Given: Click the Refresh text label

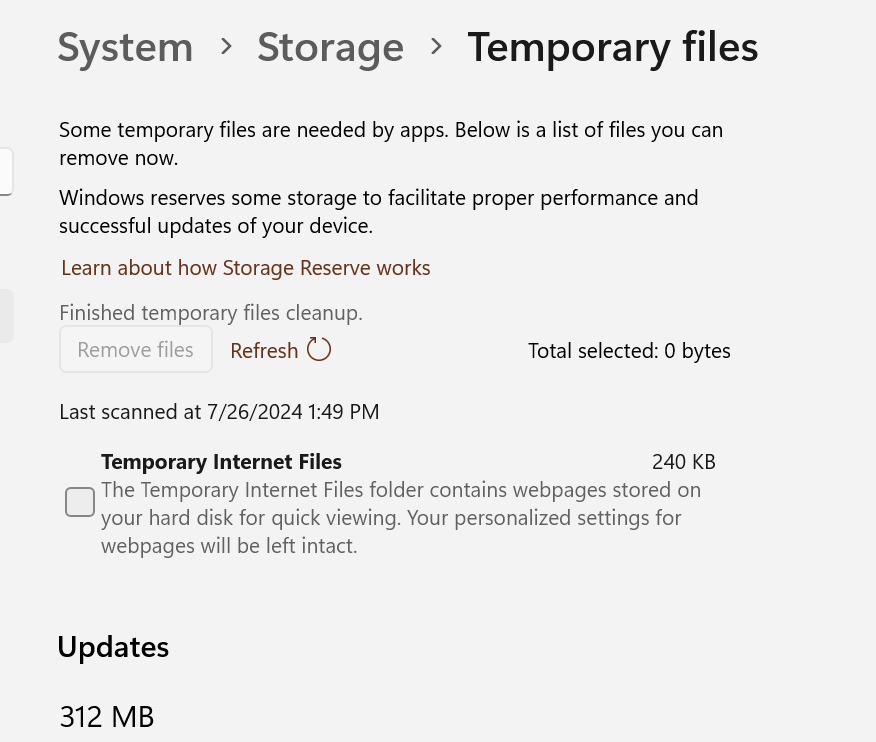Looking at the screenshot, I should (x=264, y=351).
